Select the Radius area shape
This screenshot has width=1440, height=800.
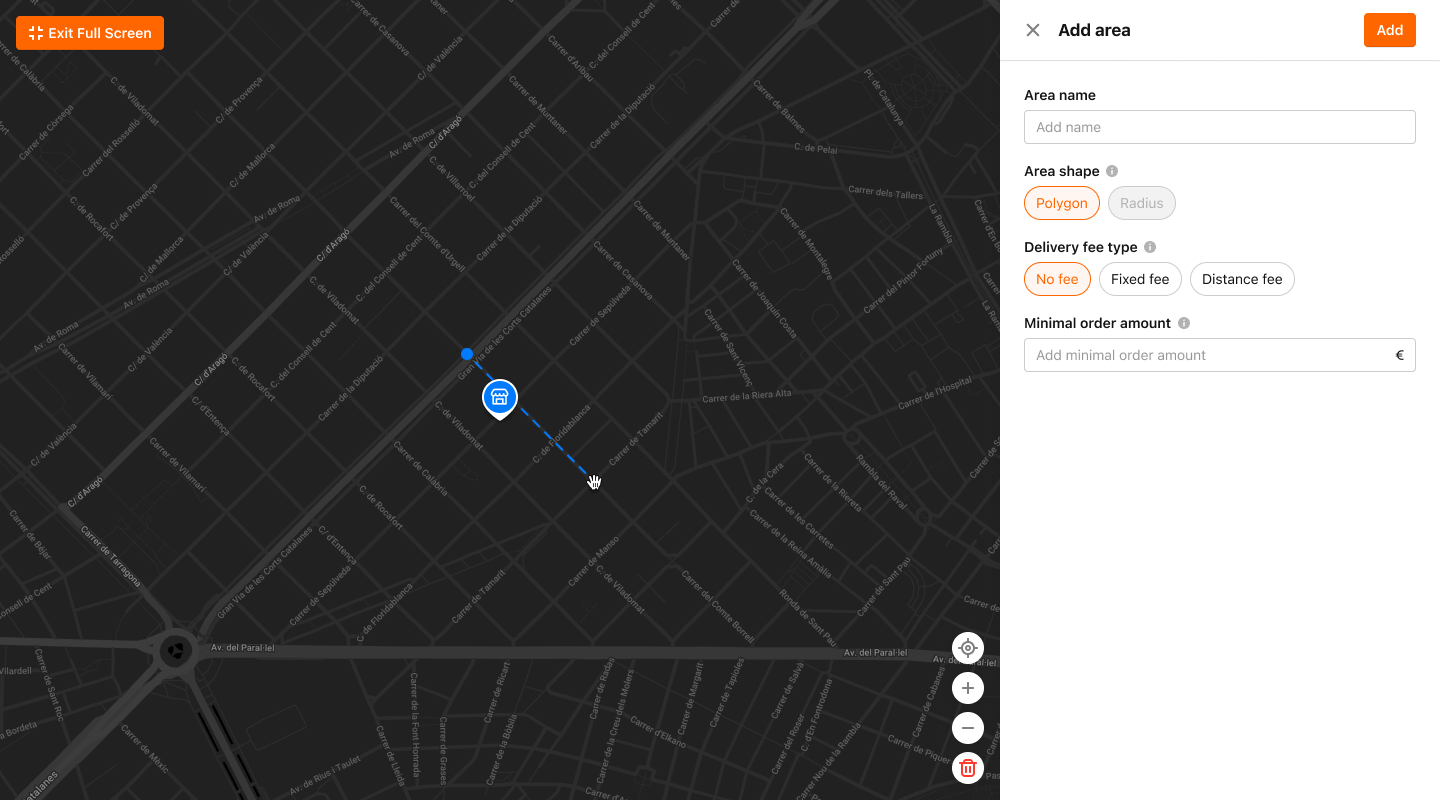coord(1141,203)
